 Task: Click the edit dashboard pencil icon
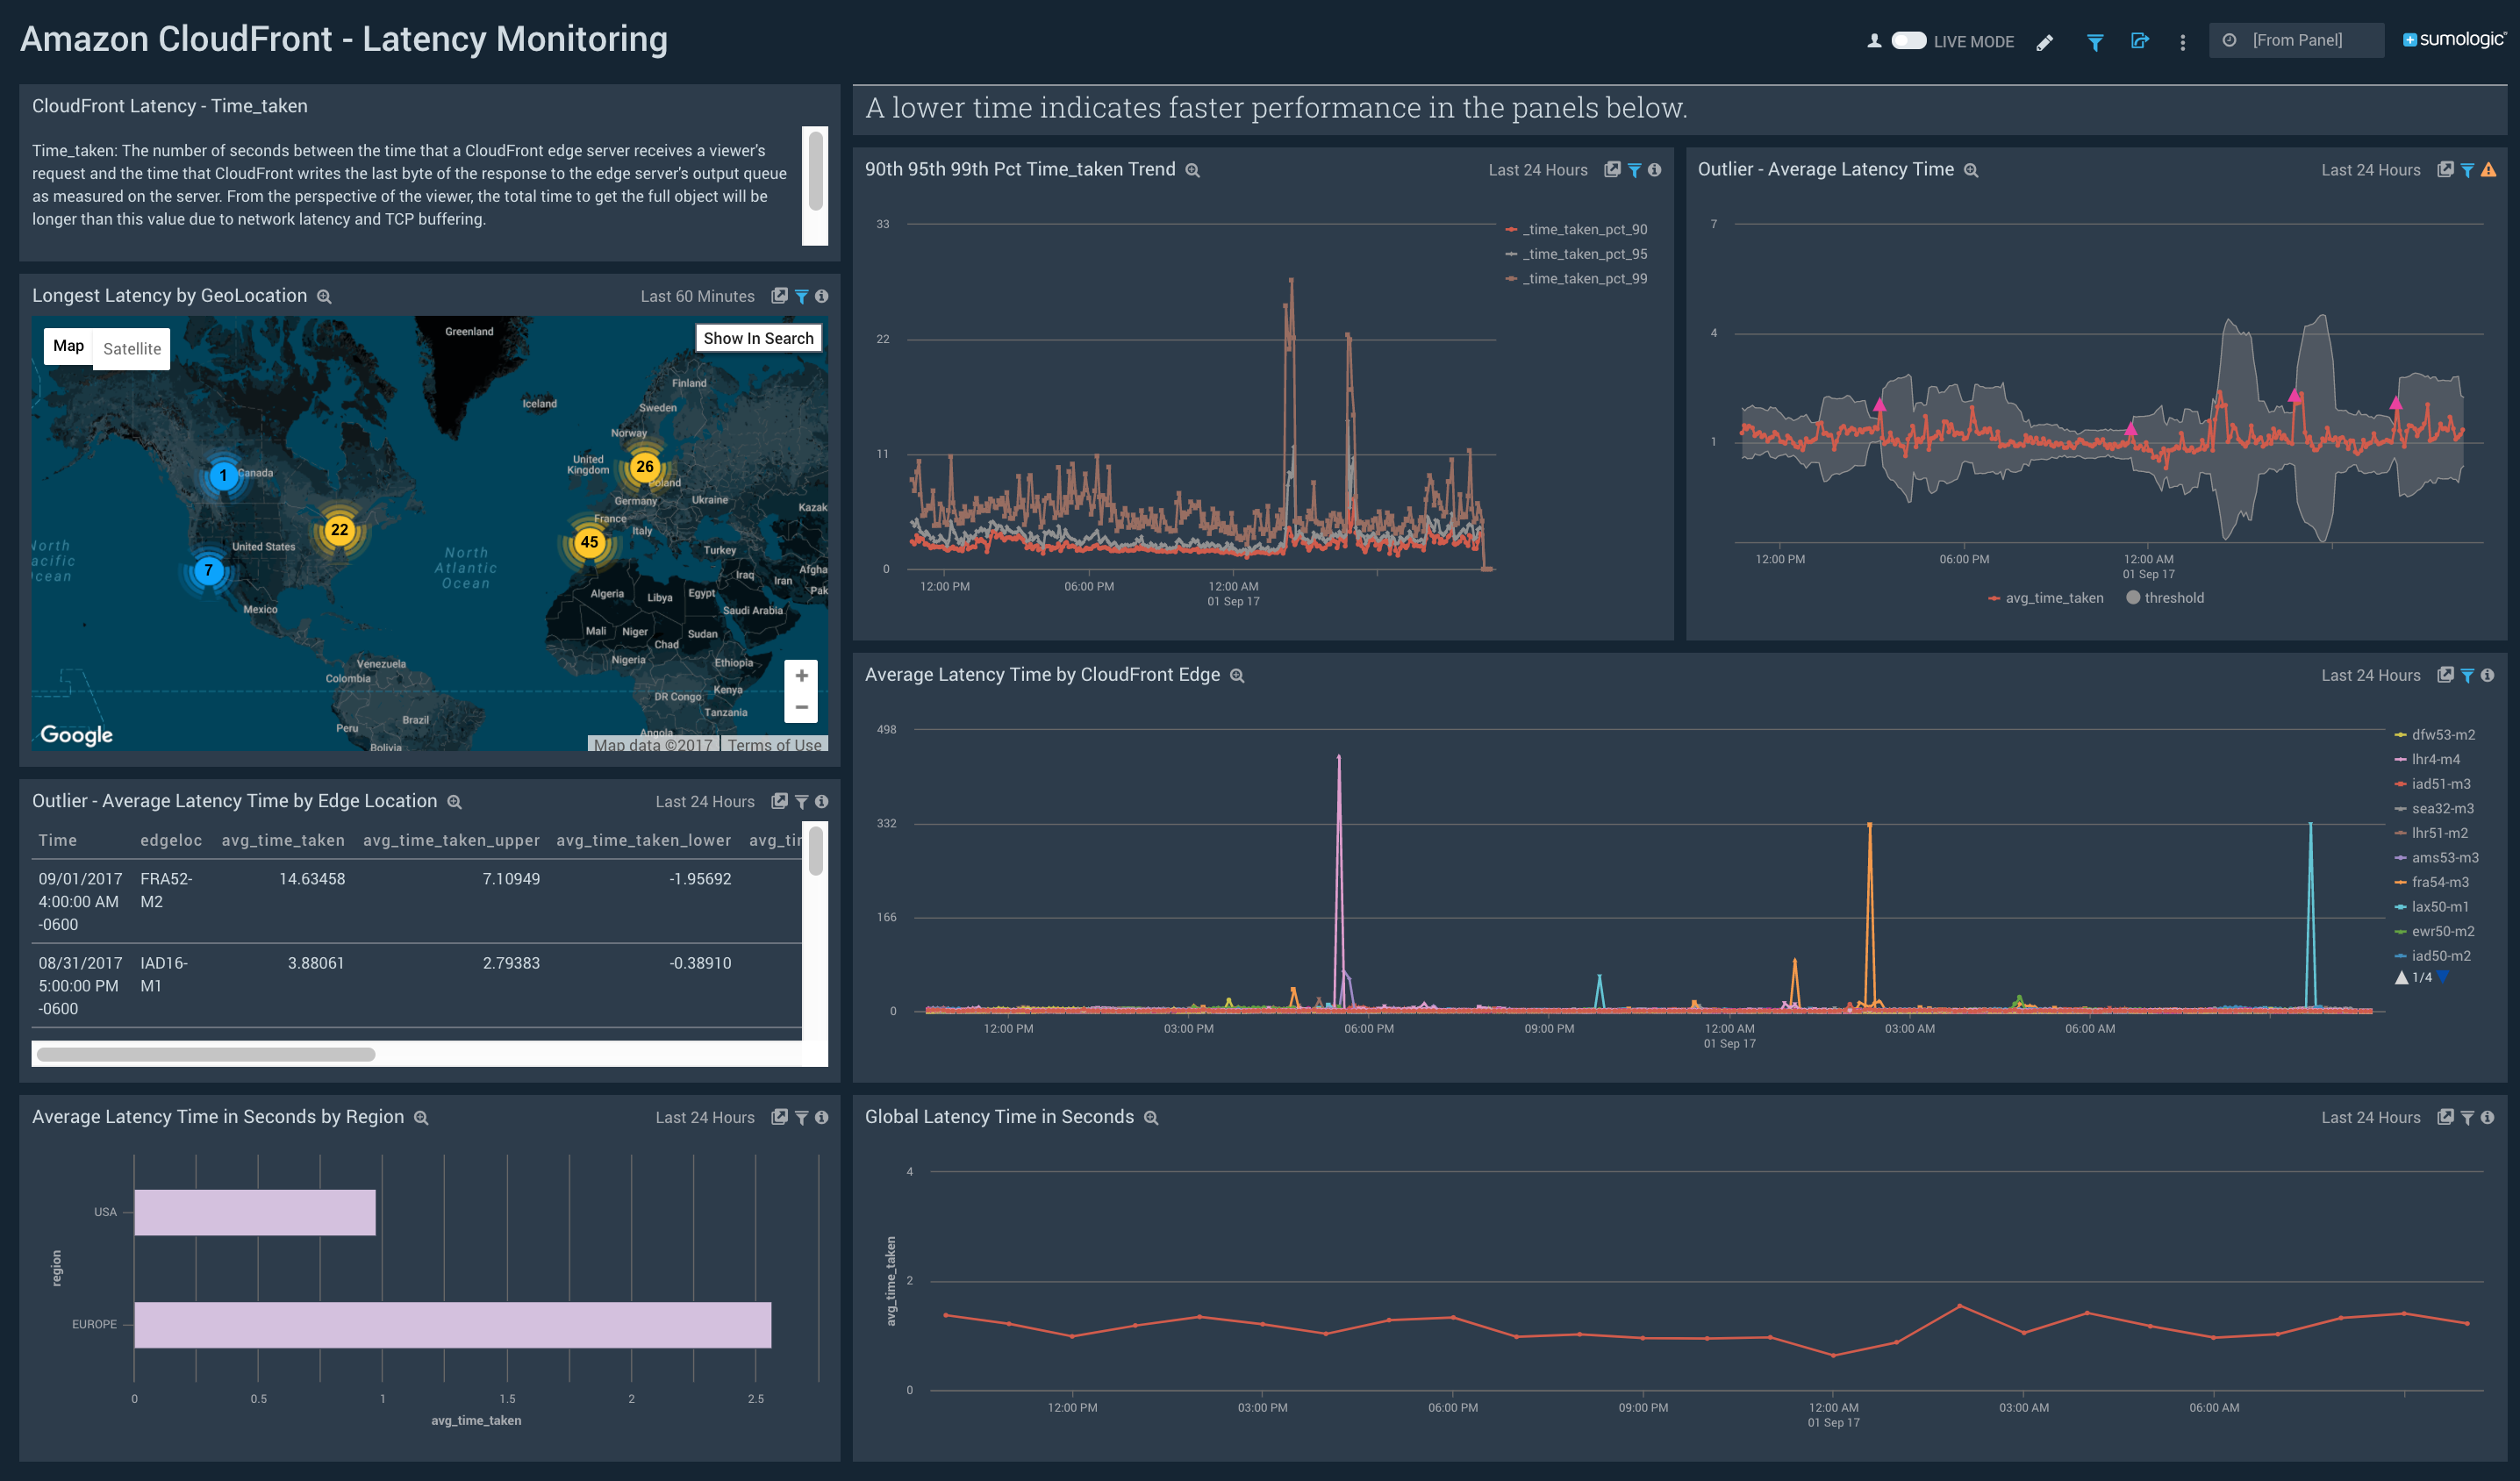tap(2045, 42)
